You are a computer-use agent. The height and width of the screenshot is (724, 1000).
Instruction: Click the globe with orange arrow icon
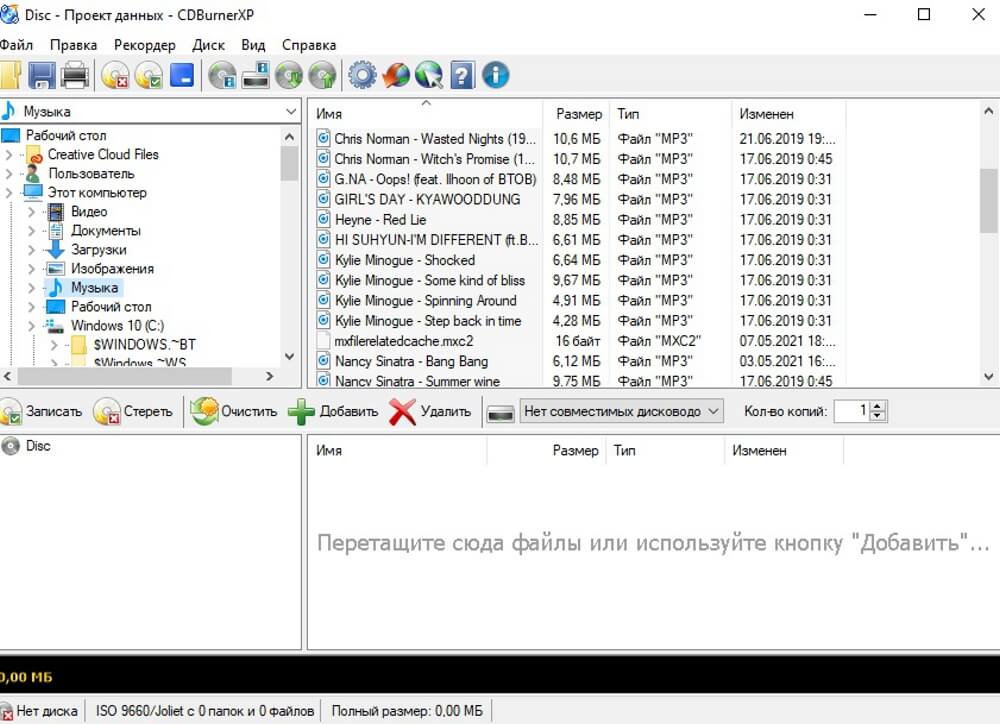coord(395,75)
